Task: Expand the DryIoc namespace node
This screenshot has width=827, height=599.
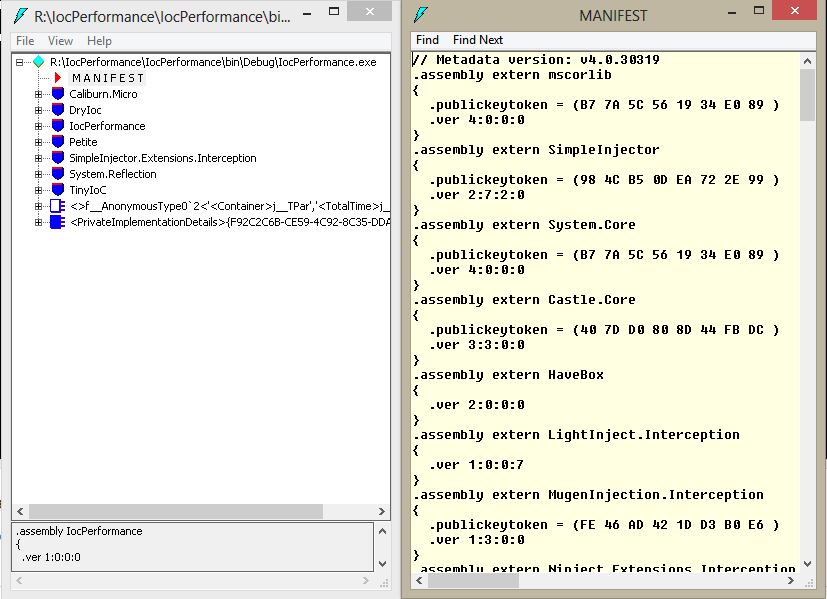Action: [39, 110]
